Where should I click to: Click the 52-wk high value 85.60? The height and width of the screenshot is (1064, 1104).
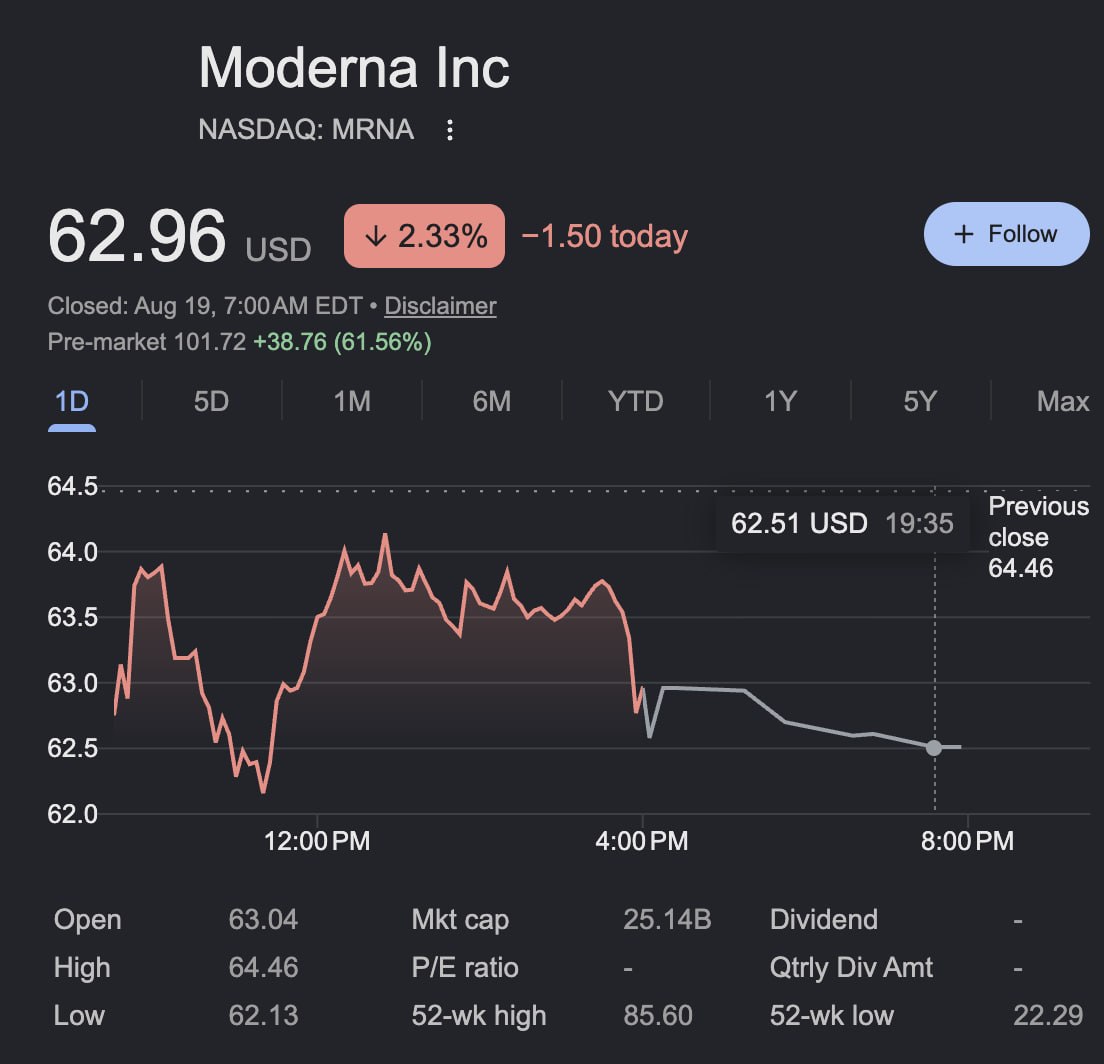coord(658,1015)
